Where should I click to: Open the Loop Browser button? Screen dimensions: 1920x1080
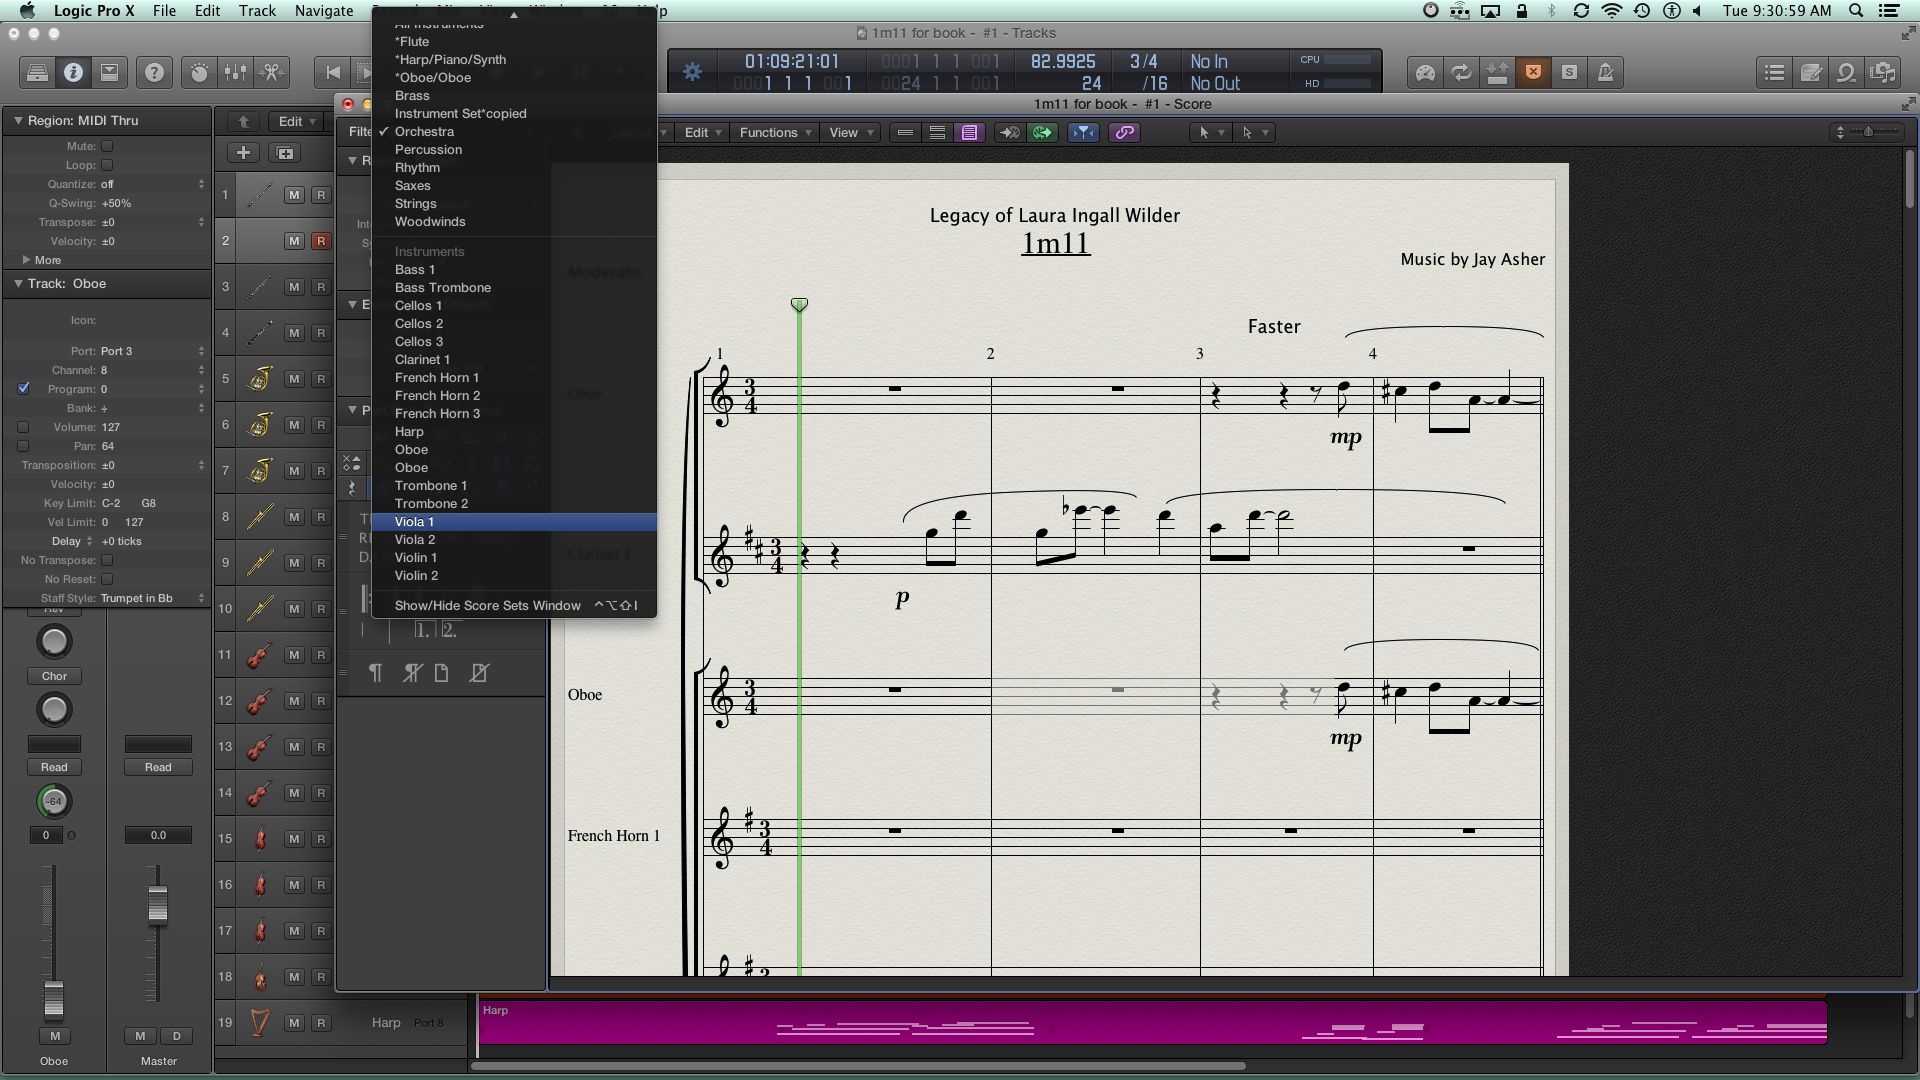(1846, 72)
